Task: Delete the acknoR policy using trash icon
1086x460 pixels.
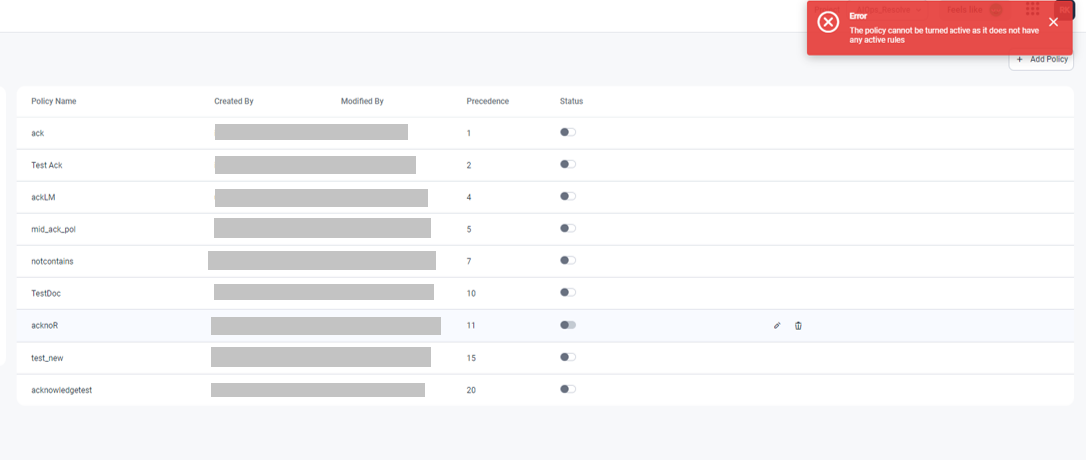Action: pos(798,325)
